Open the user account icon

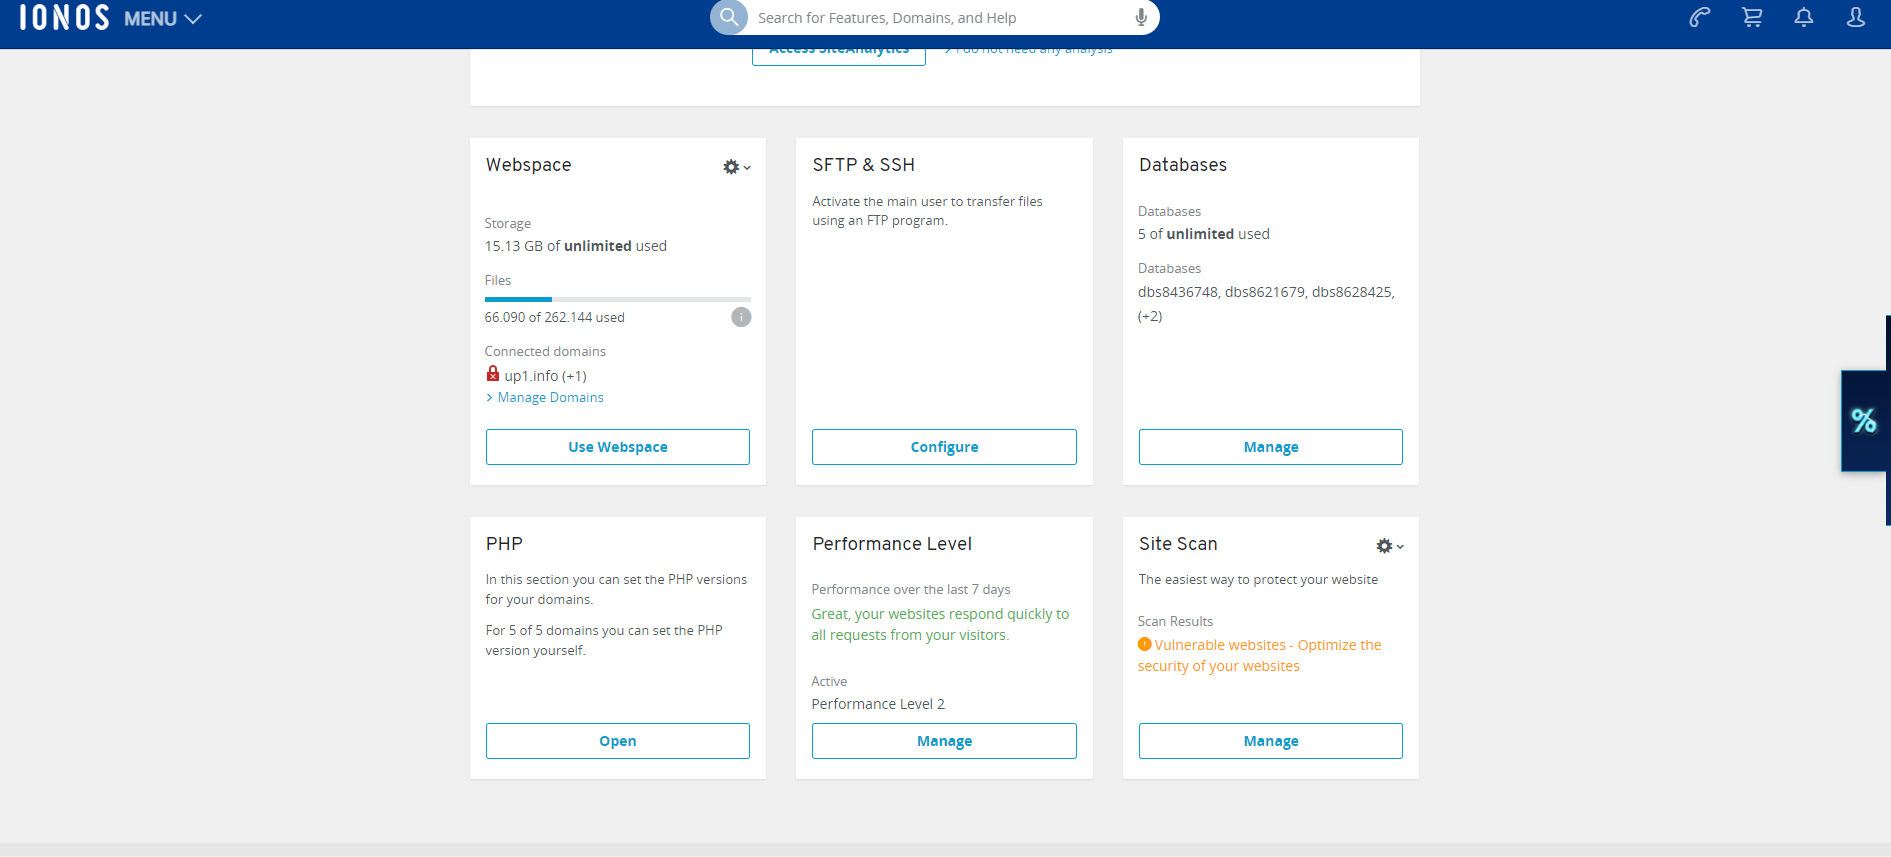[x=1855, y=17]
